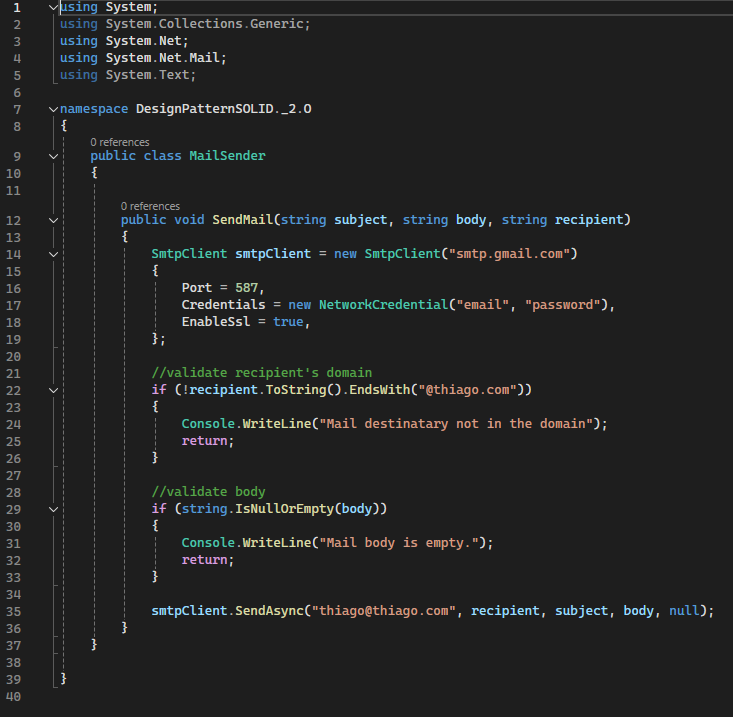This screenshot has width=733, height=717.
Task: Click the "Mail body is empty." string
Action: (x=400, y=543)
